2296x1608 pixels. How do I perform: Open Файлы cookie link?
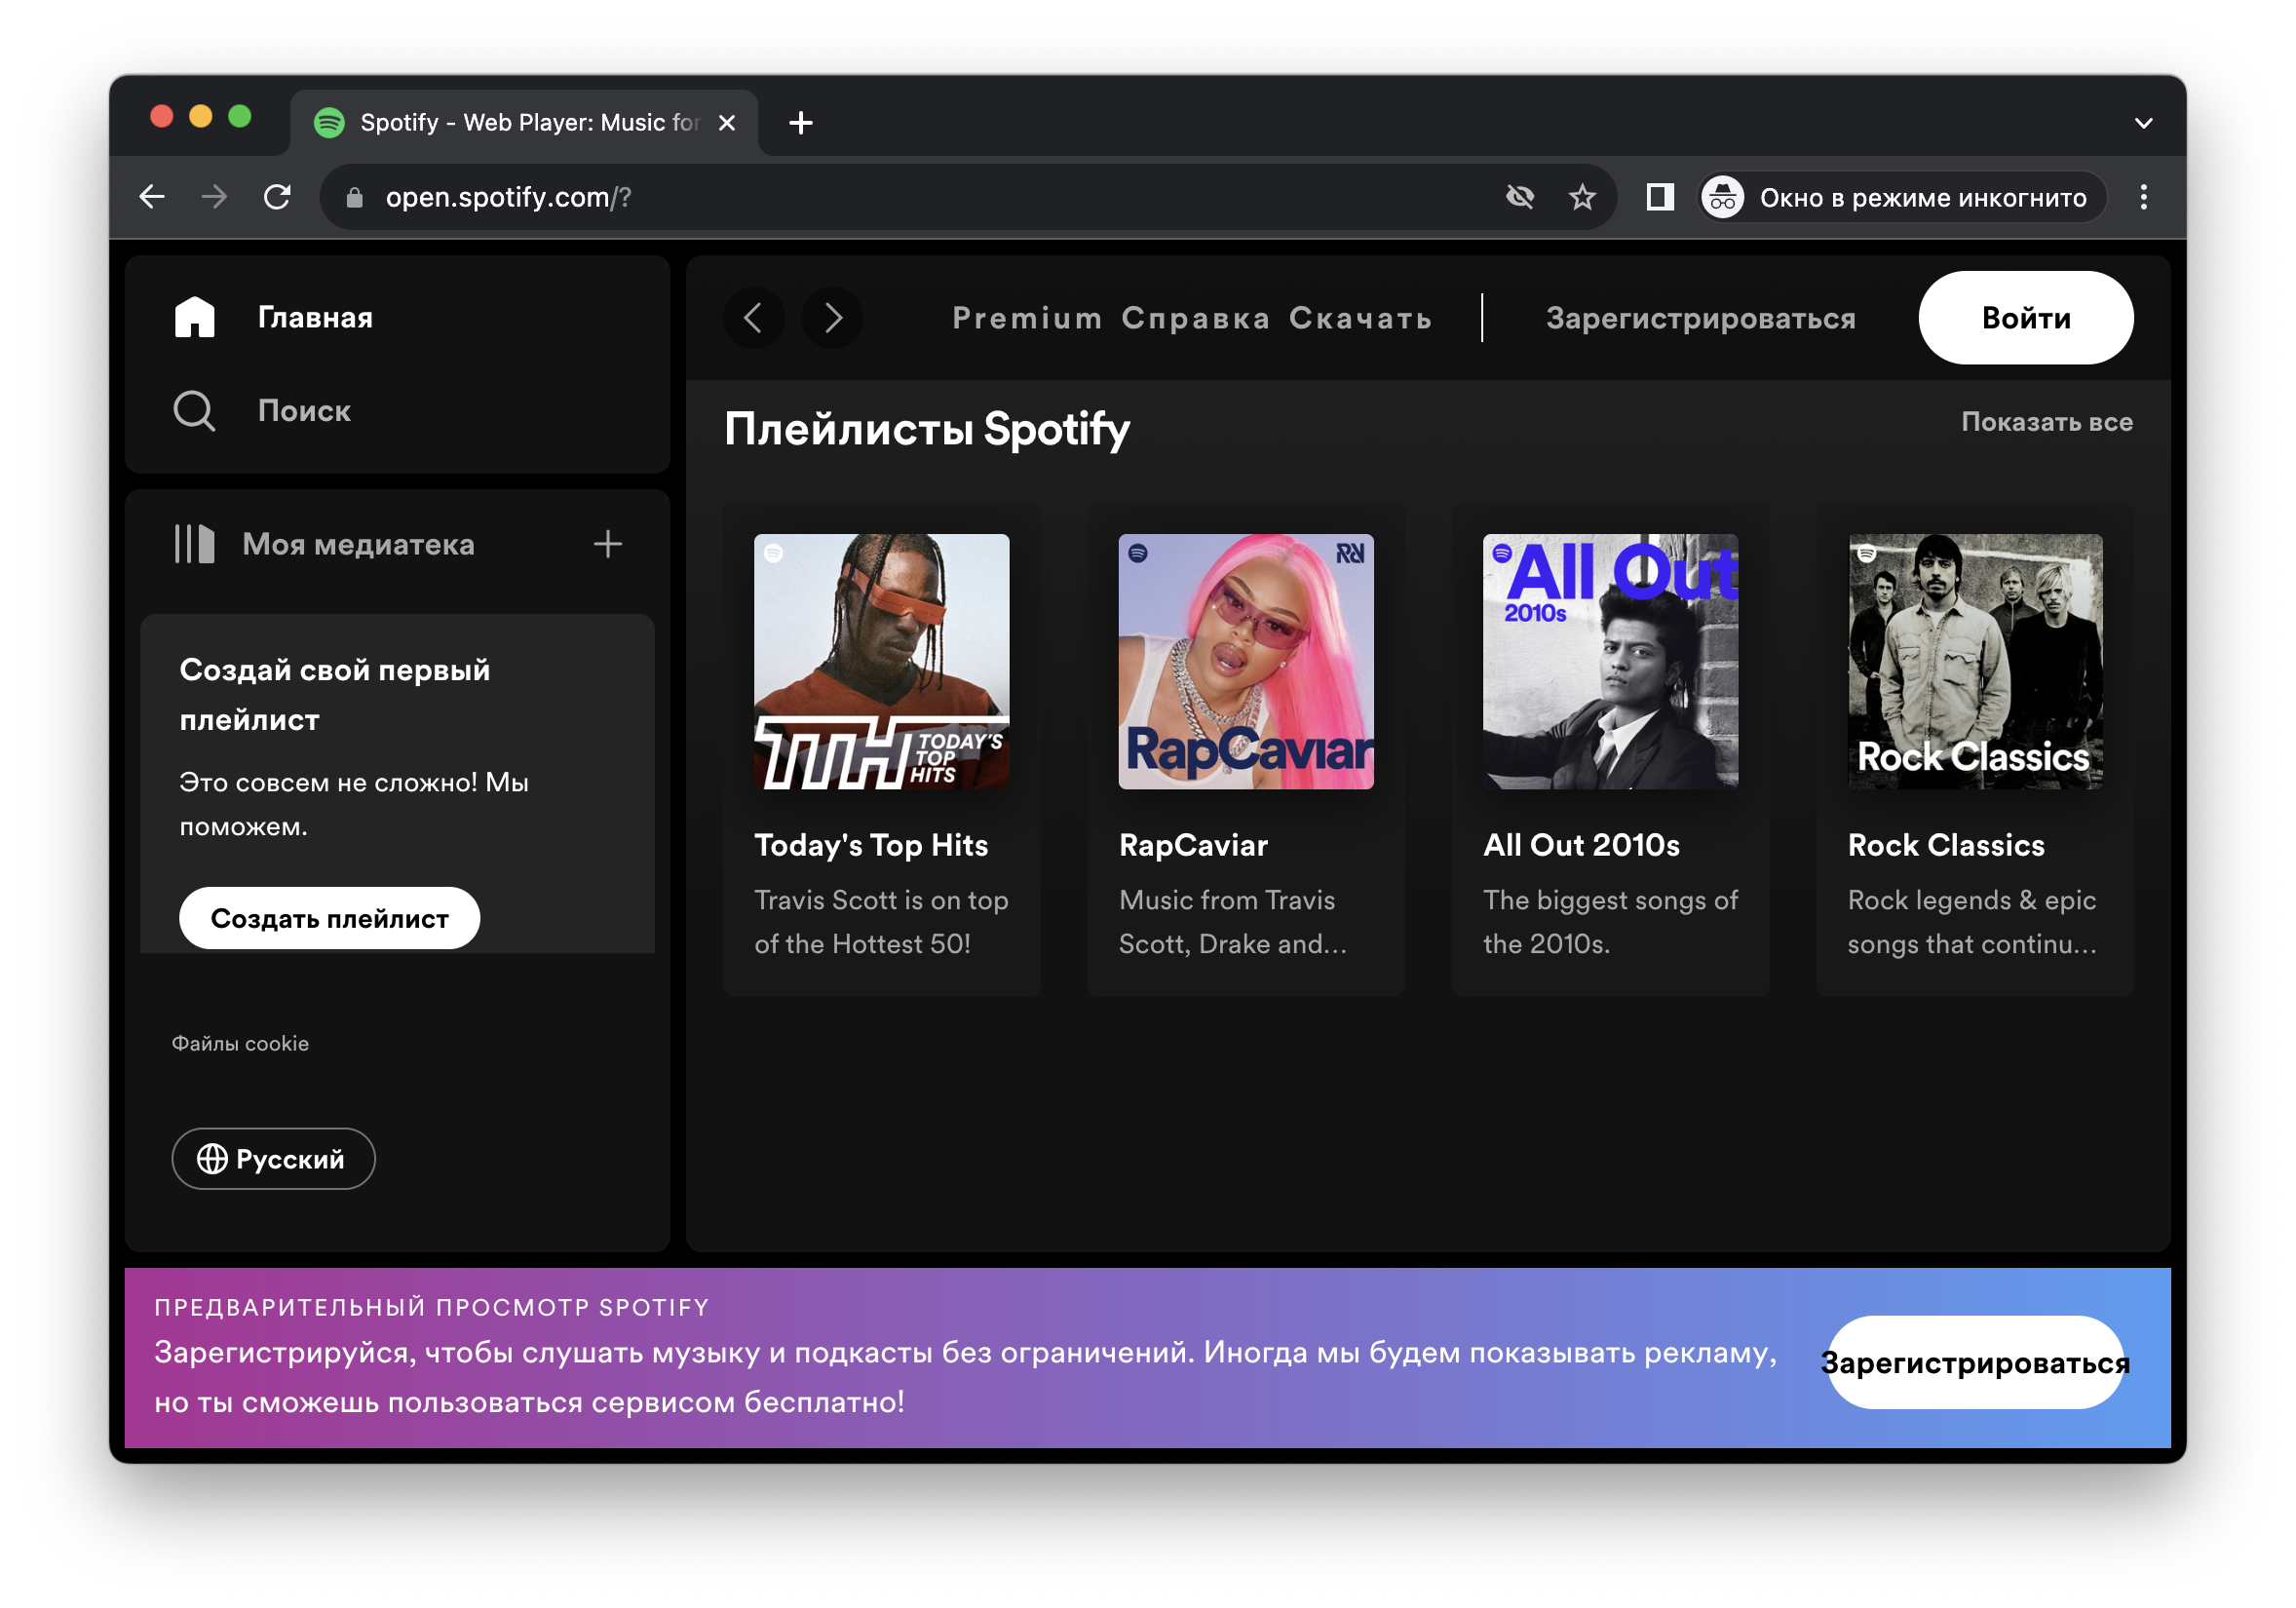click(240, 1043)
